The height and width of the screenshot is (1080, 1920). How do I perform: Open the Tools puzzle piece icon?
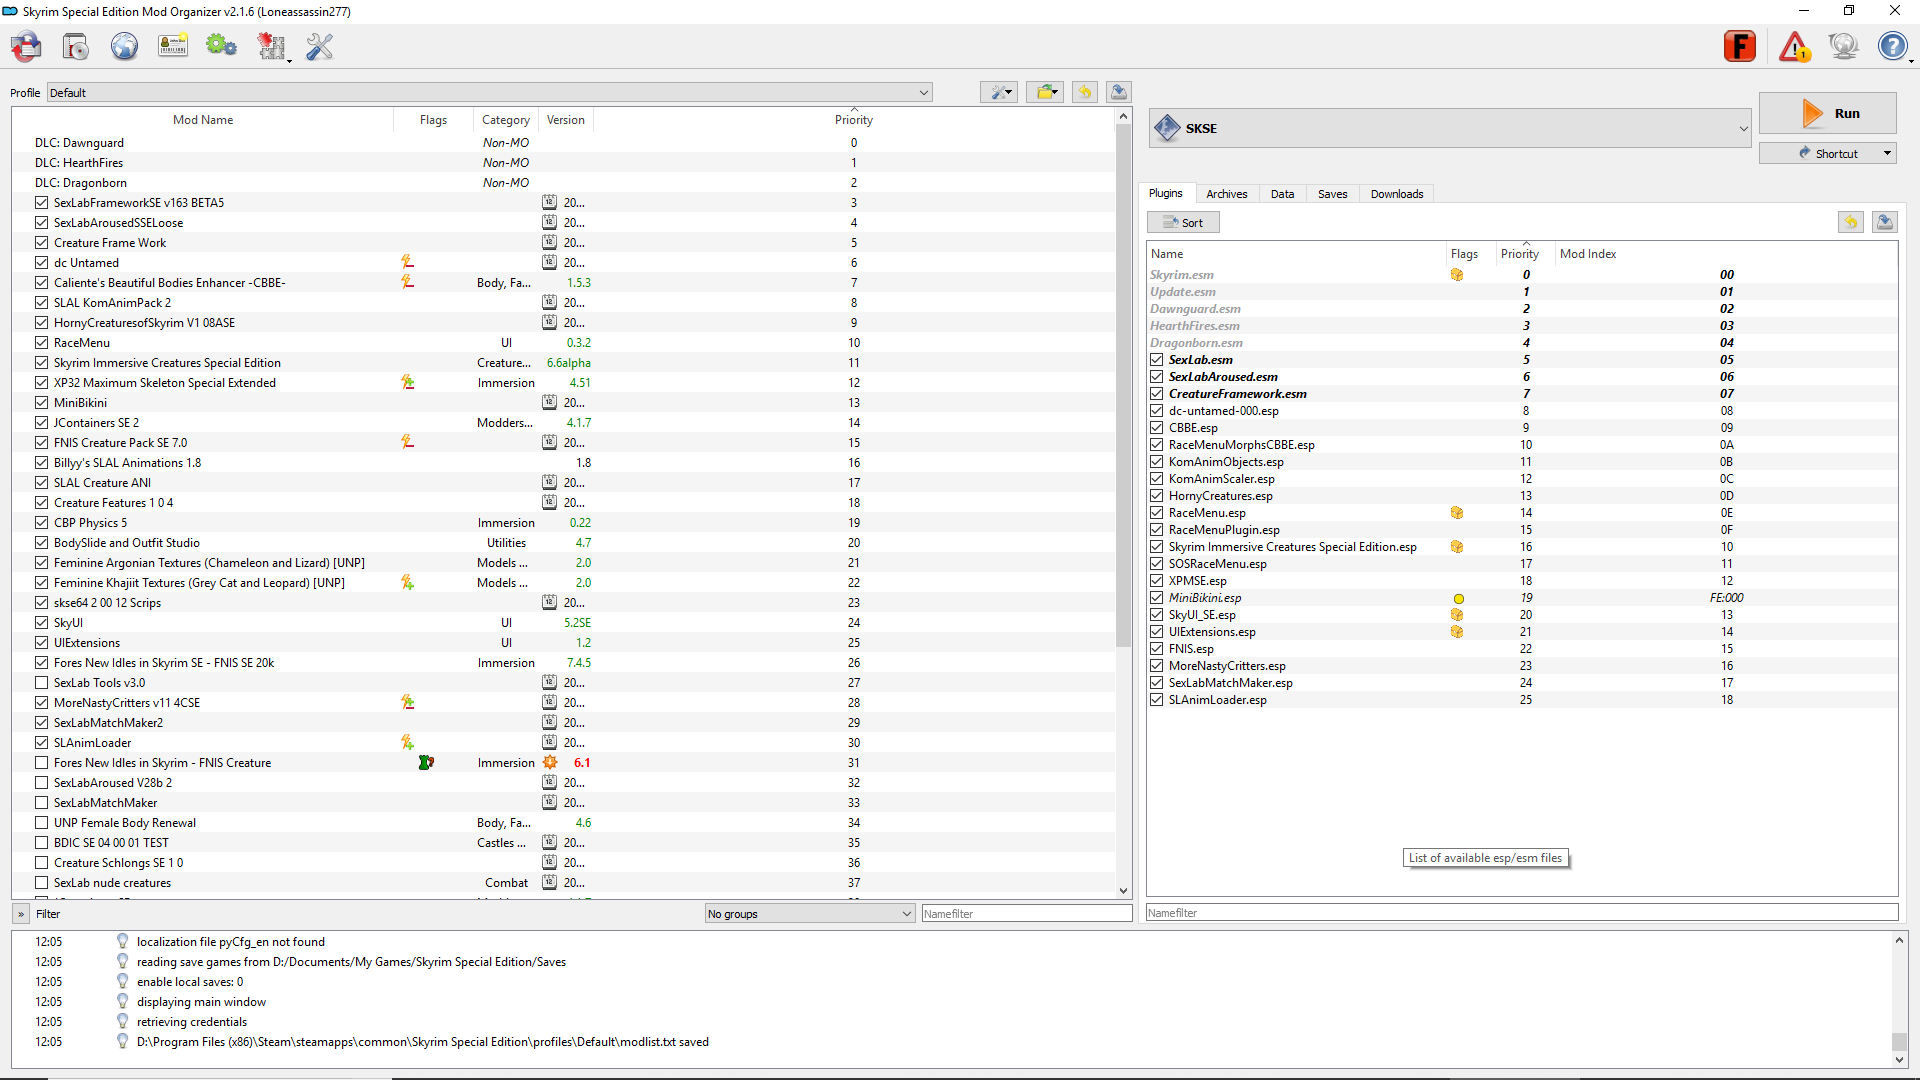pyautogui.click(x=271, y=46)
